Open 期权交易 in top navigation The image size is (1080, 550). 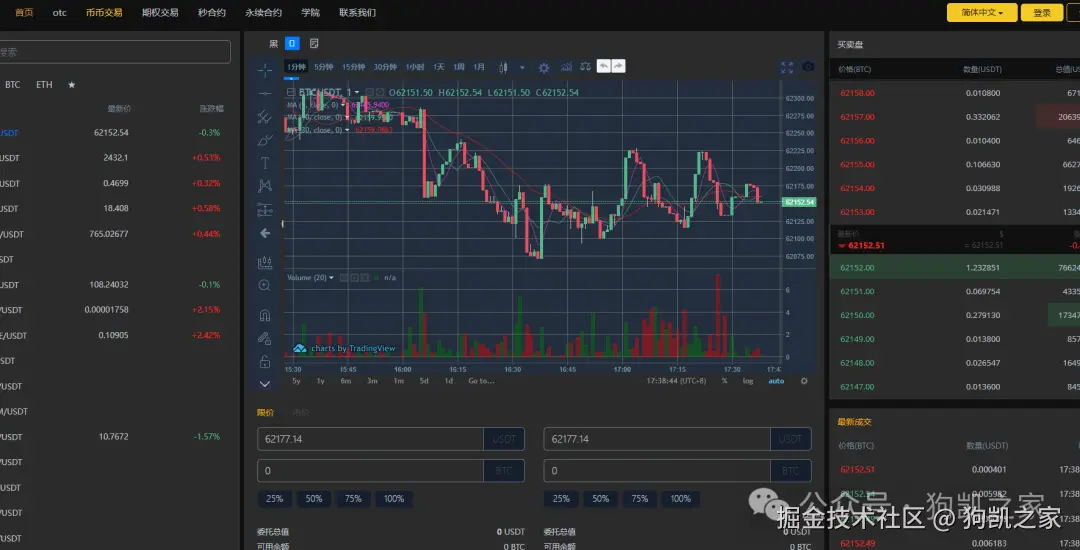click(160, 12)
